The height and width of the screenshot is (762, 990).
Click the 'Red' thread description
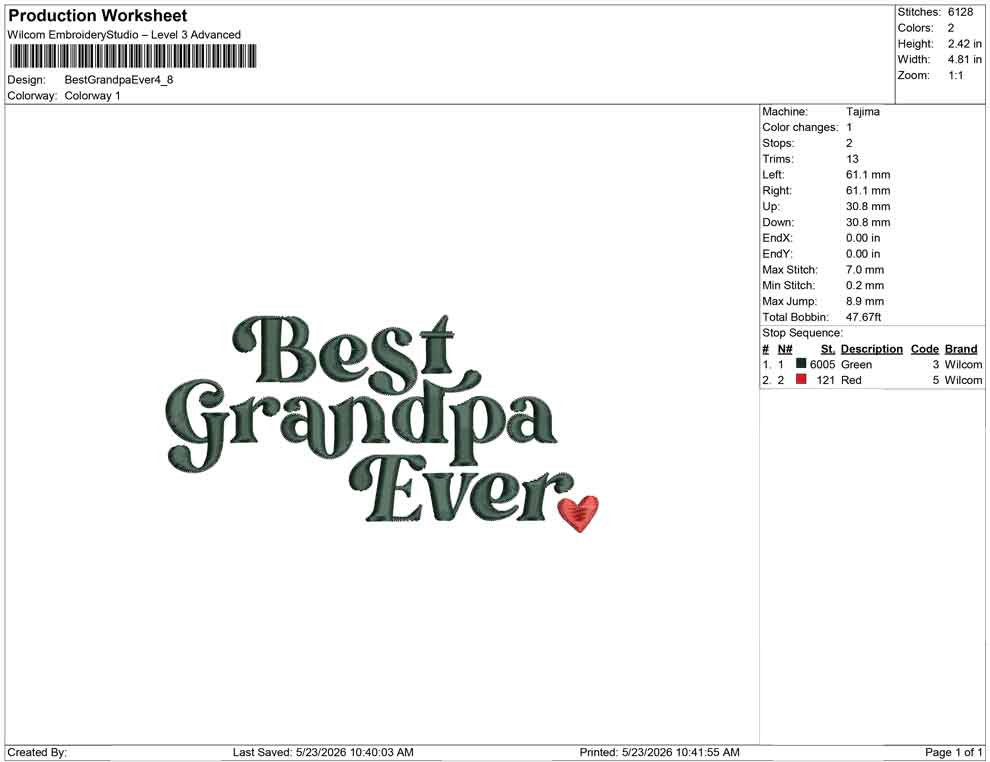[851, 380]
